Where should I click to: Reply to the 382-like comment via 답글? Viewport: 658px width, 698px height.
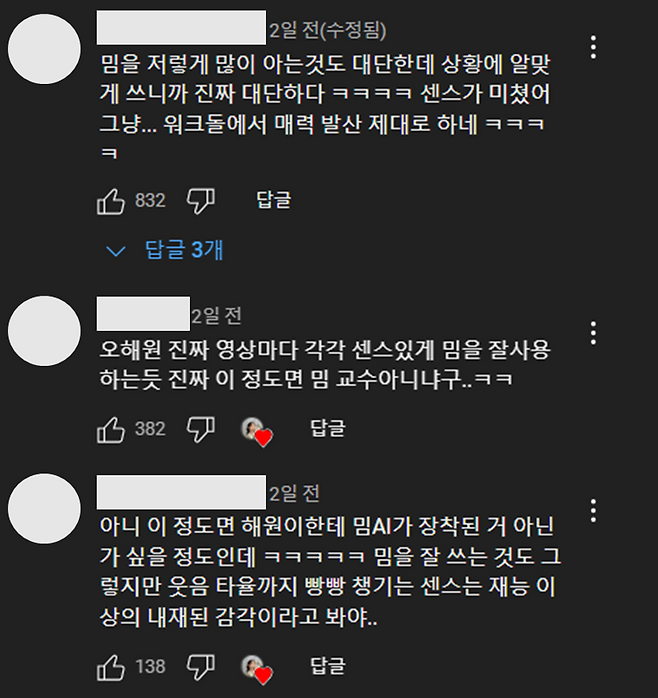328,428
